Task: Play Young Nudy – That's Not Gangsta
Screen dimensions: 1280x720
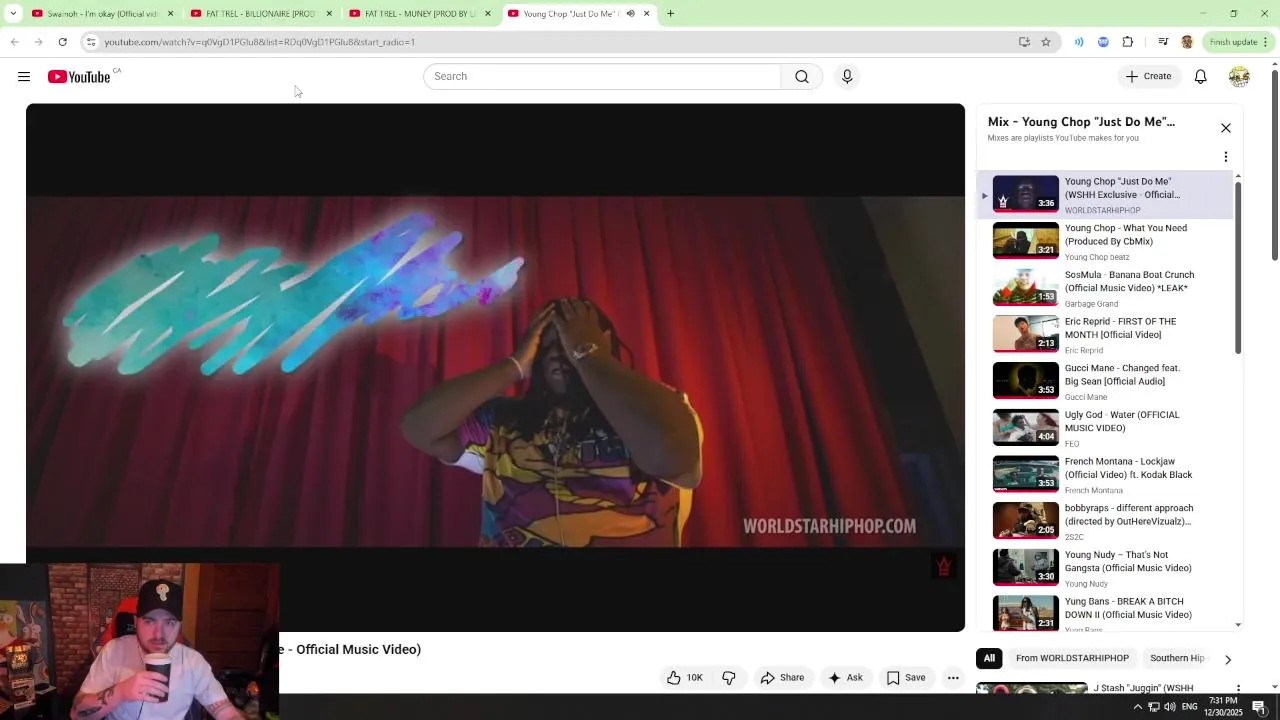Action: [1105, 568]
